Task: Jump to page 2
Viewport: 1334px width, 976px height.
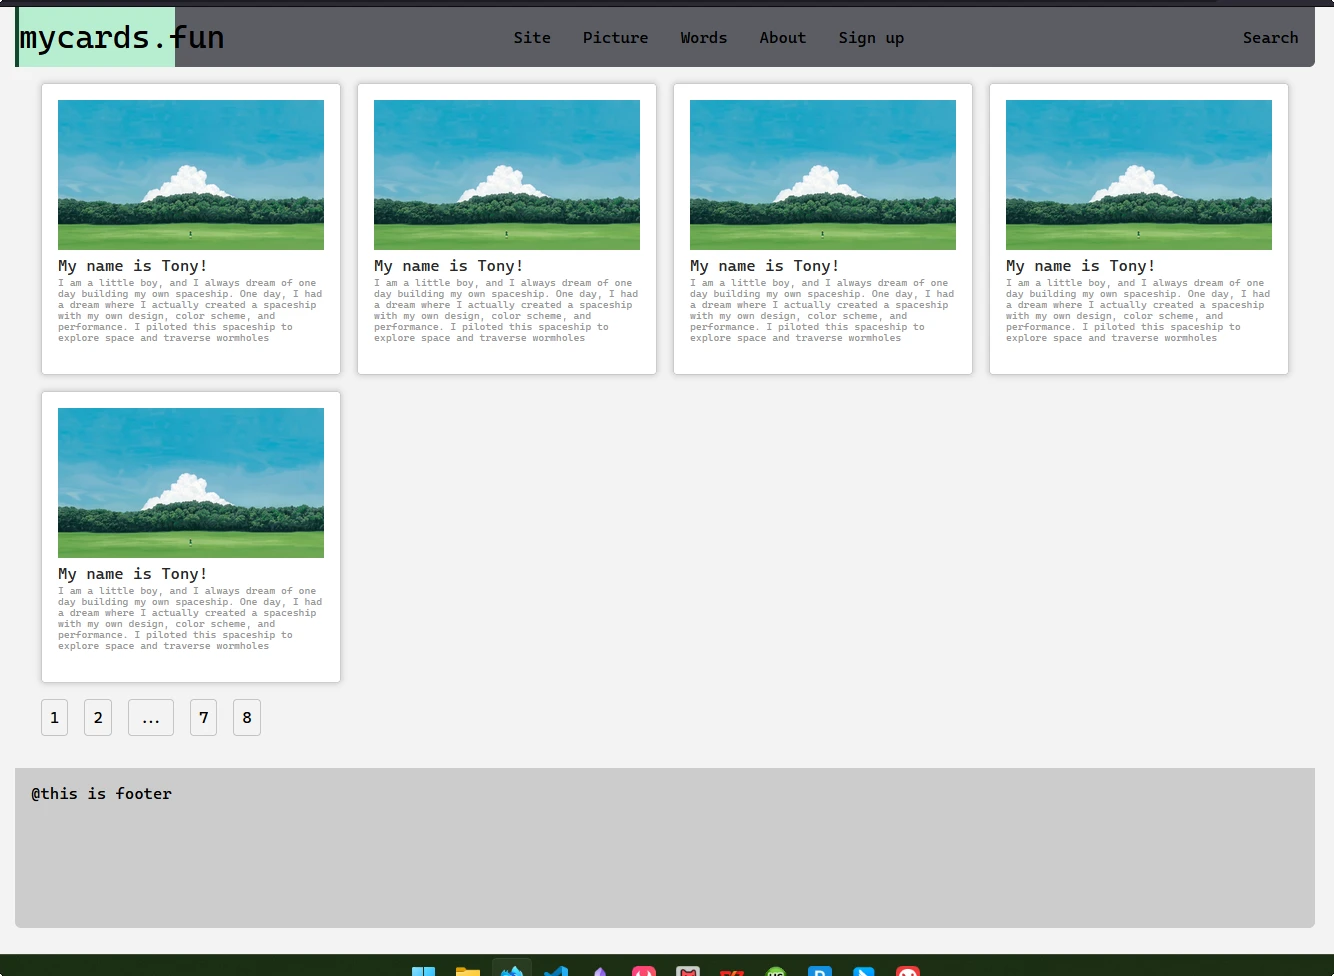Action: 98,717
